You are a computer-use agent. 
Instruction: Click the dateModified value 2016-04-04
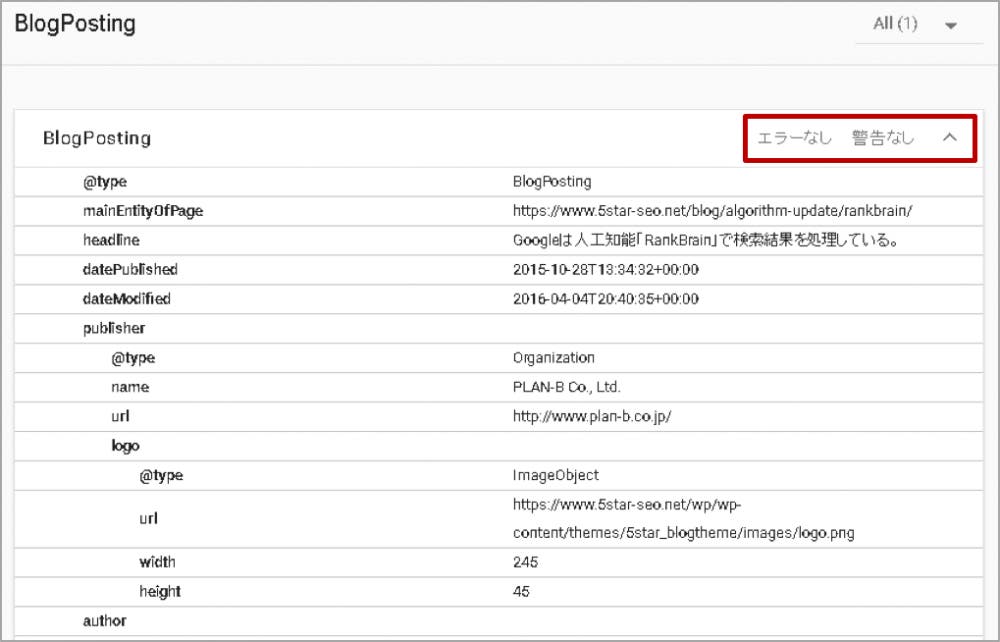pyautogui.click(x=605, y=299)
